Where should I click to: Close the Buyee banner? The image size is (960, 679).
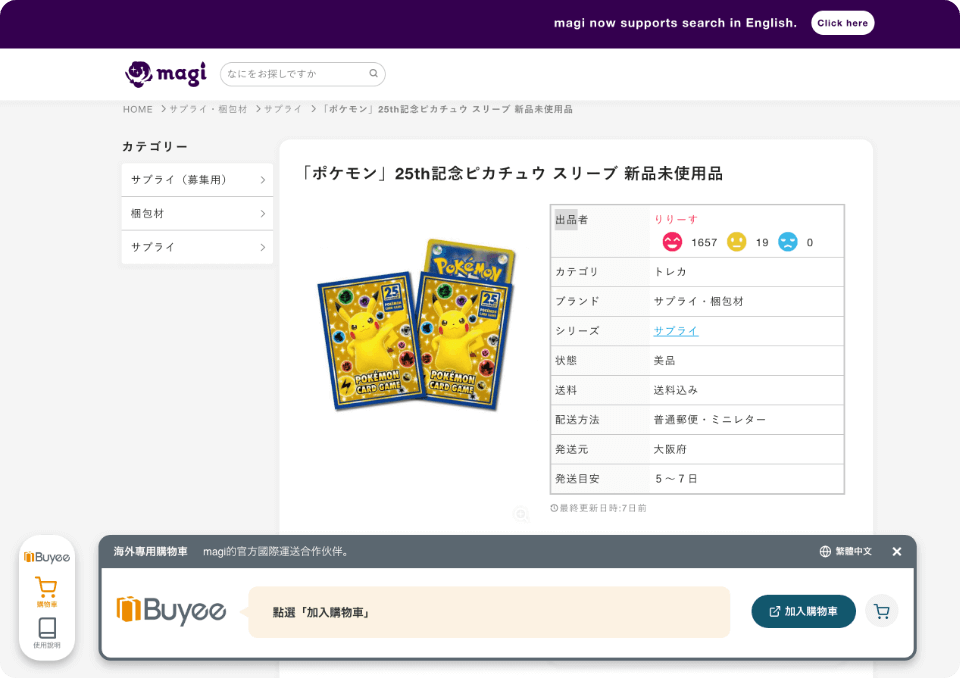[897, 552]
